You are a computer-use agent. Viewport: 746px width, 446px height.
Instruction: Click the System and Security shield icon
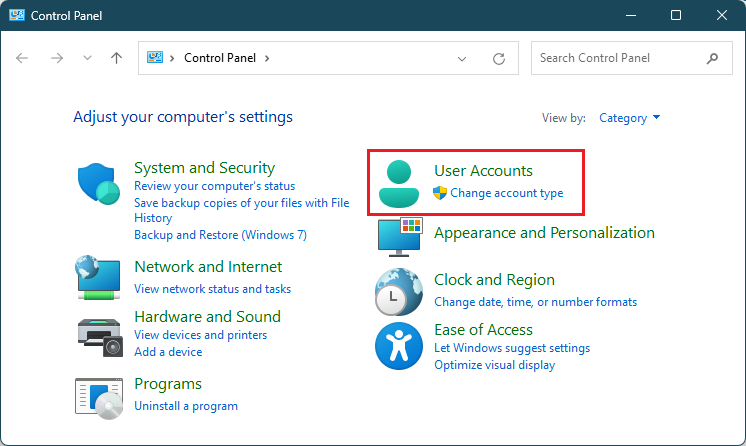[x=99, y=184]
